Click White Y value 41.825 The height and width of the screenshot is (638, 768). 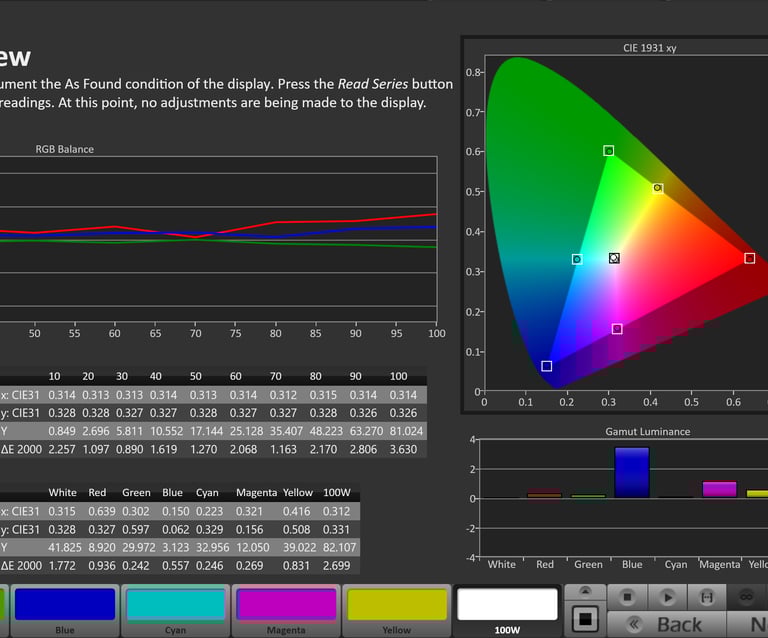tap(65, 547)
